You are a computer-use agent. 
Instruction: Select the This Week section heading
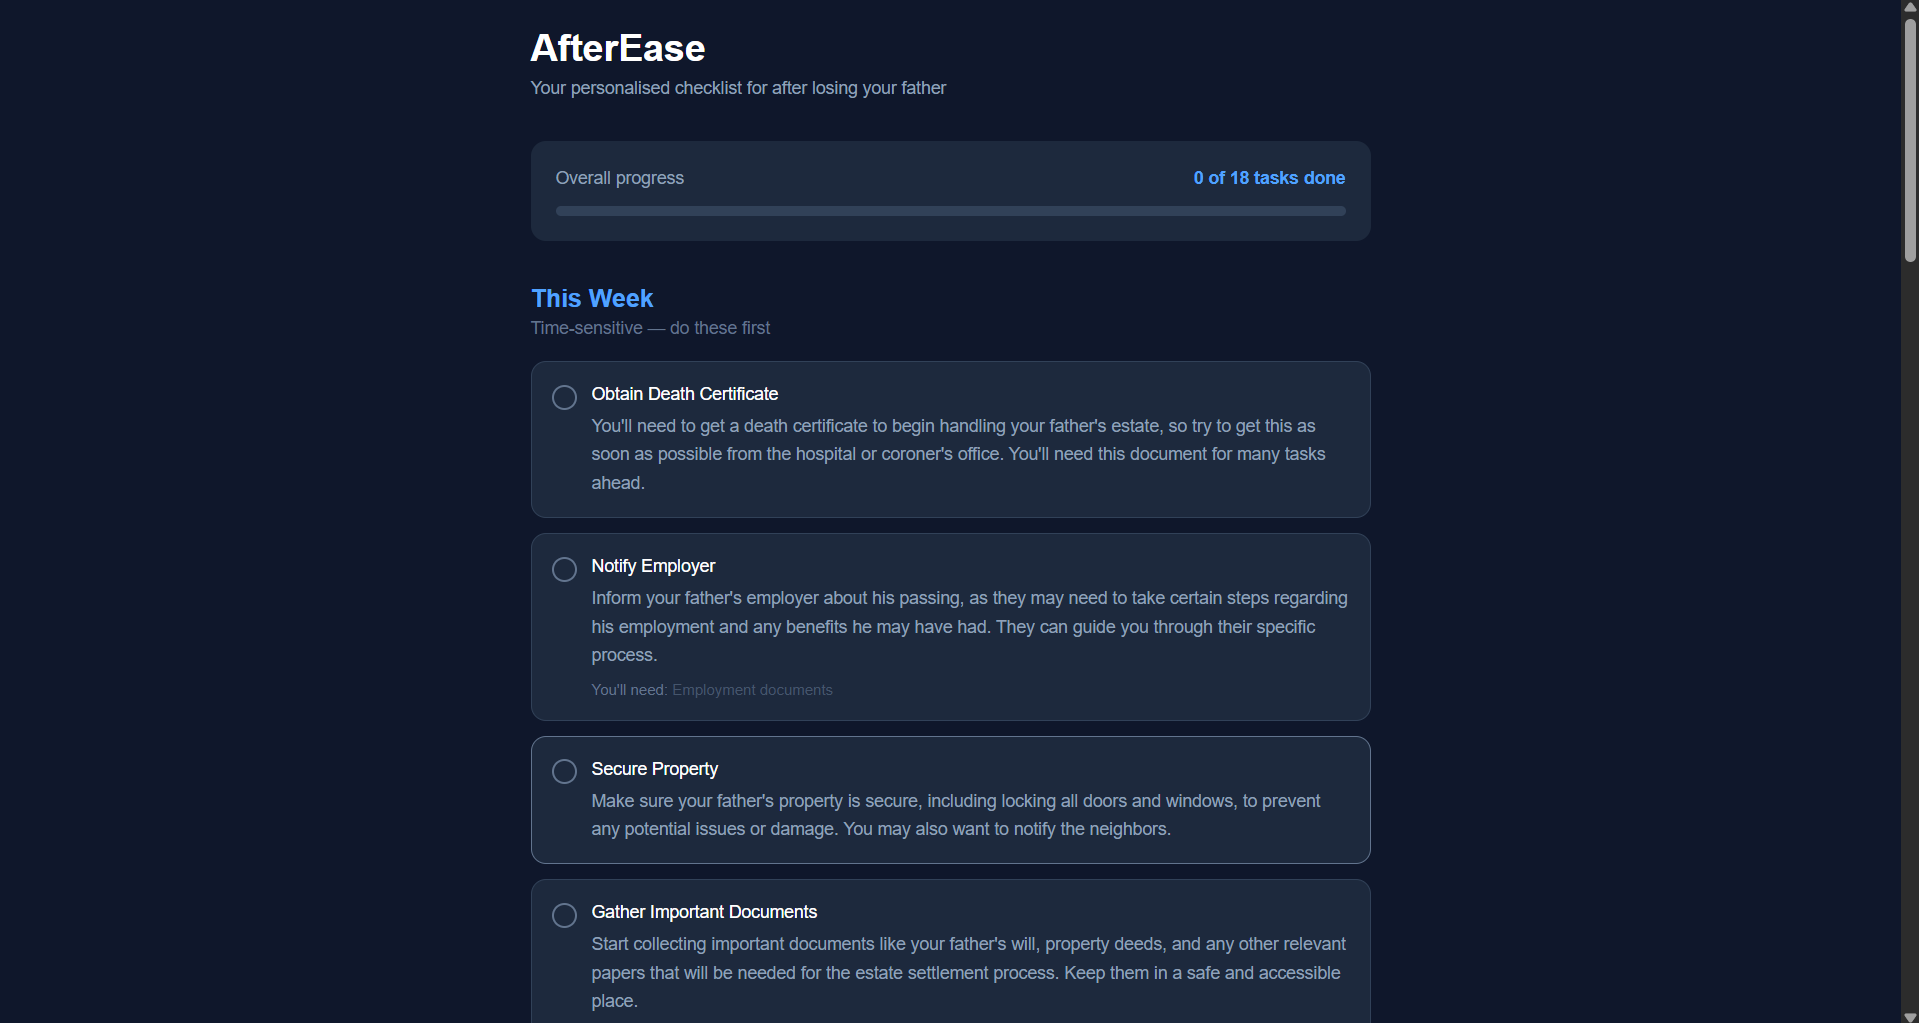(x=591, y=298)
